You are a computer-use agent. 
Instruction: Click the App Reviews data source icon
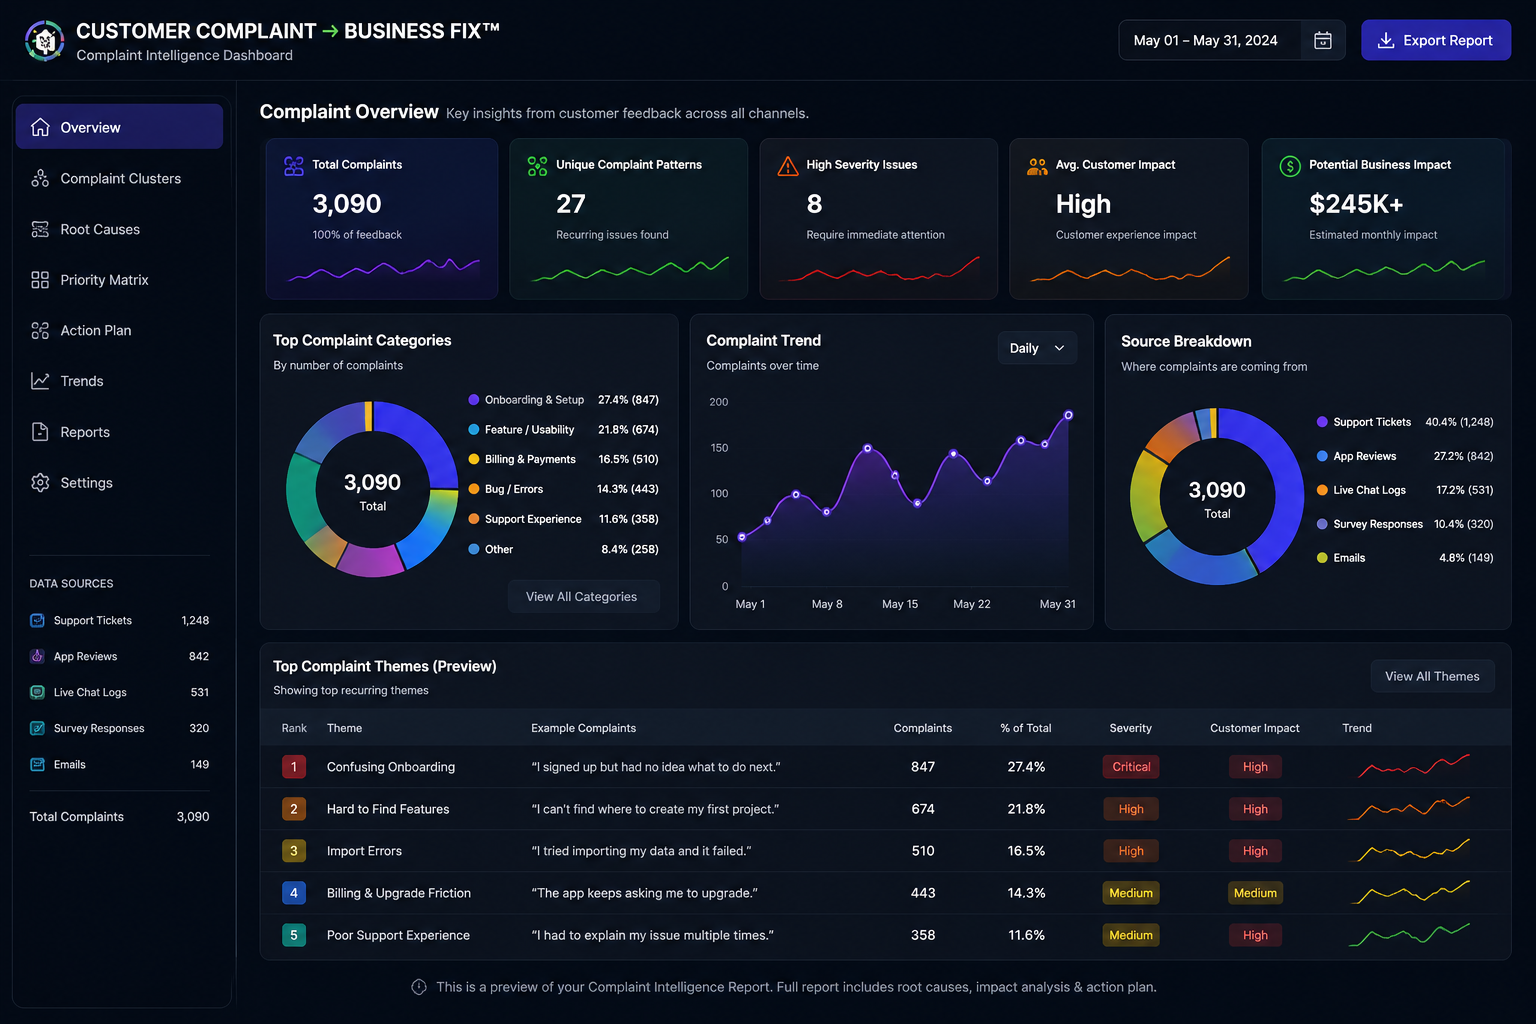coord(37,656)
